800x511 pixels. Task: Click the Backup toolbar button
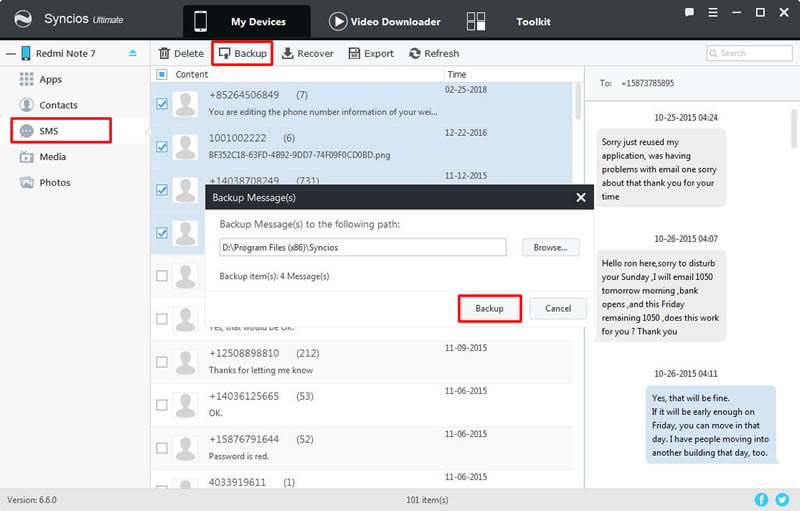(242, 53)
